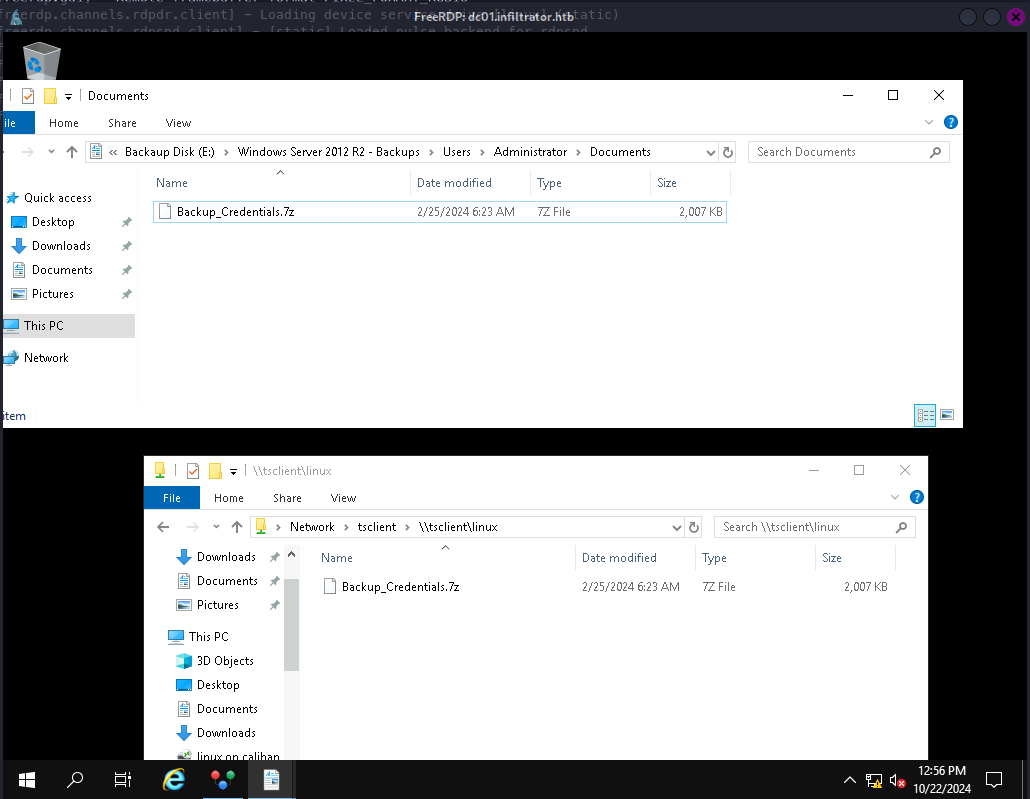Go forward in Documents window navigation
Image resolution: width=1030 pixels, height=799 pixels.
tap(28, 152)
